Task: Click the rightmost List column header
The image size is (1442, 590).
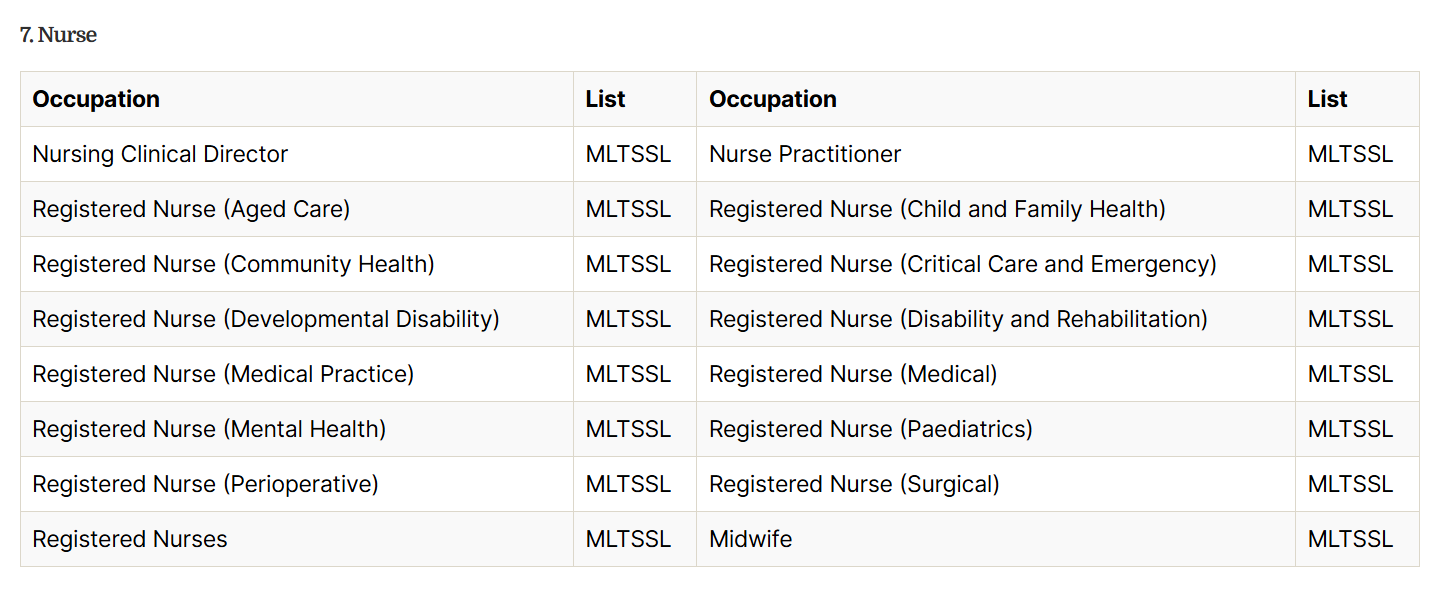Action: pyautogui.click(x=1327, y=99)
